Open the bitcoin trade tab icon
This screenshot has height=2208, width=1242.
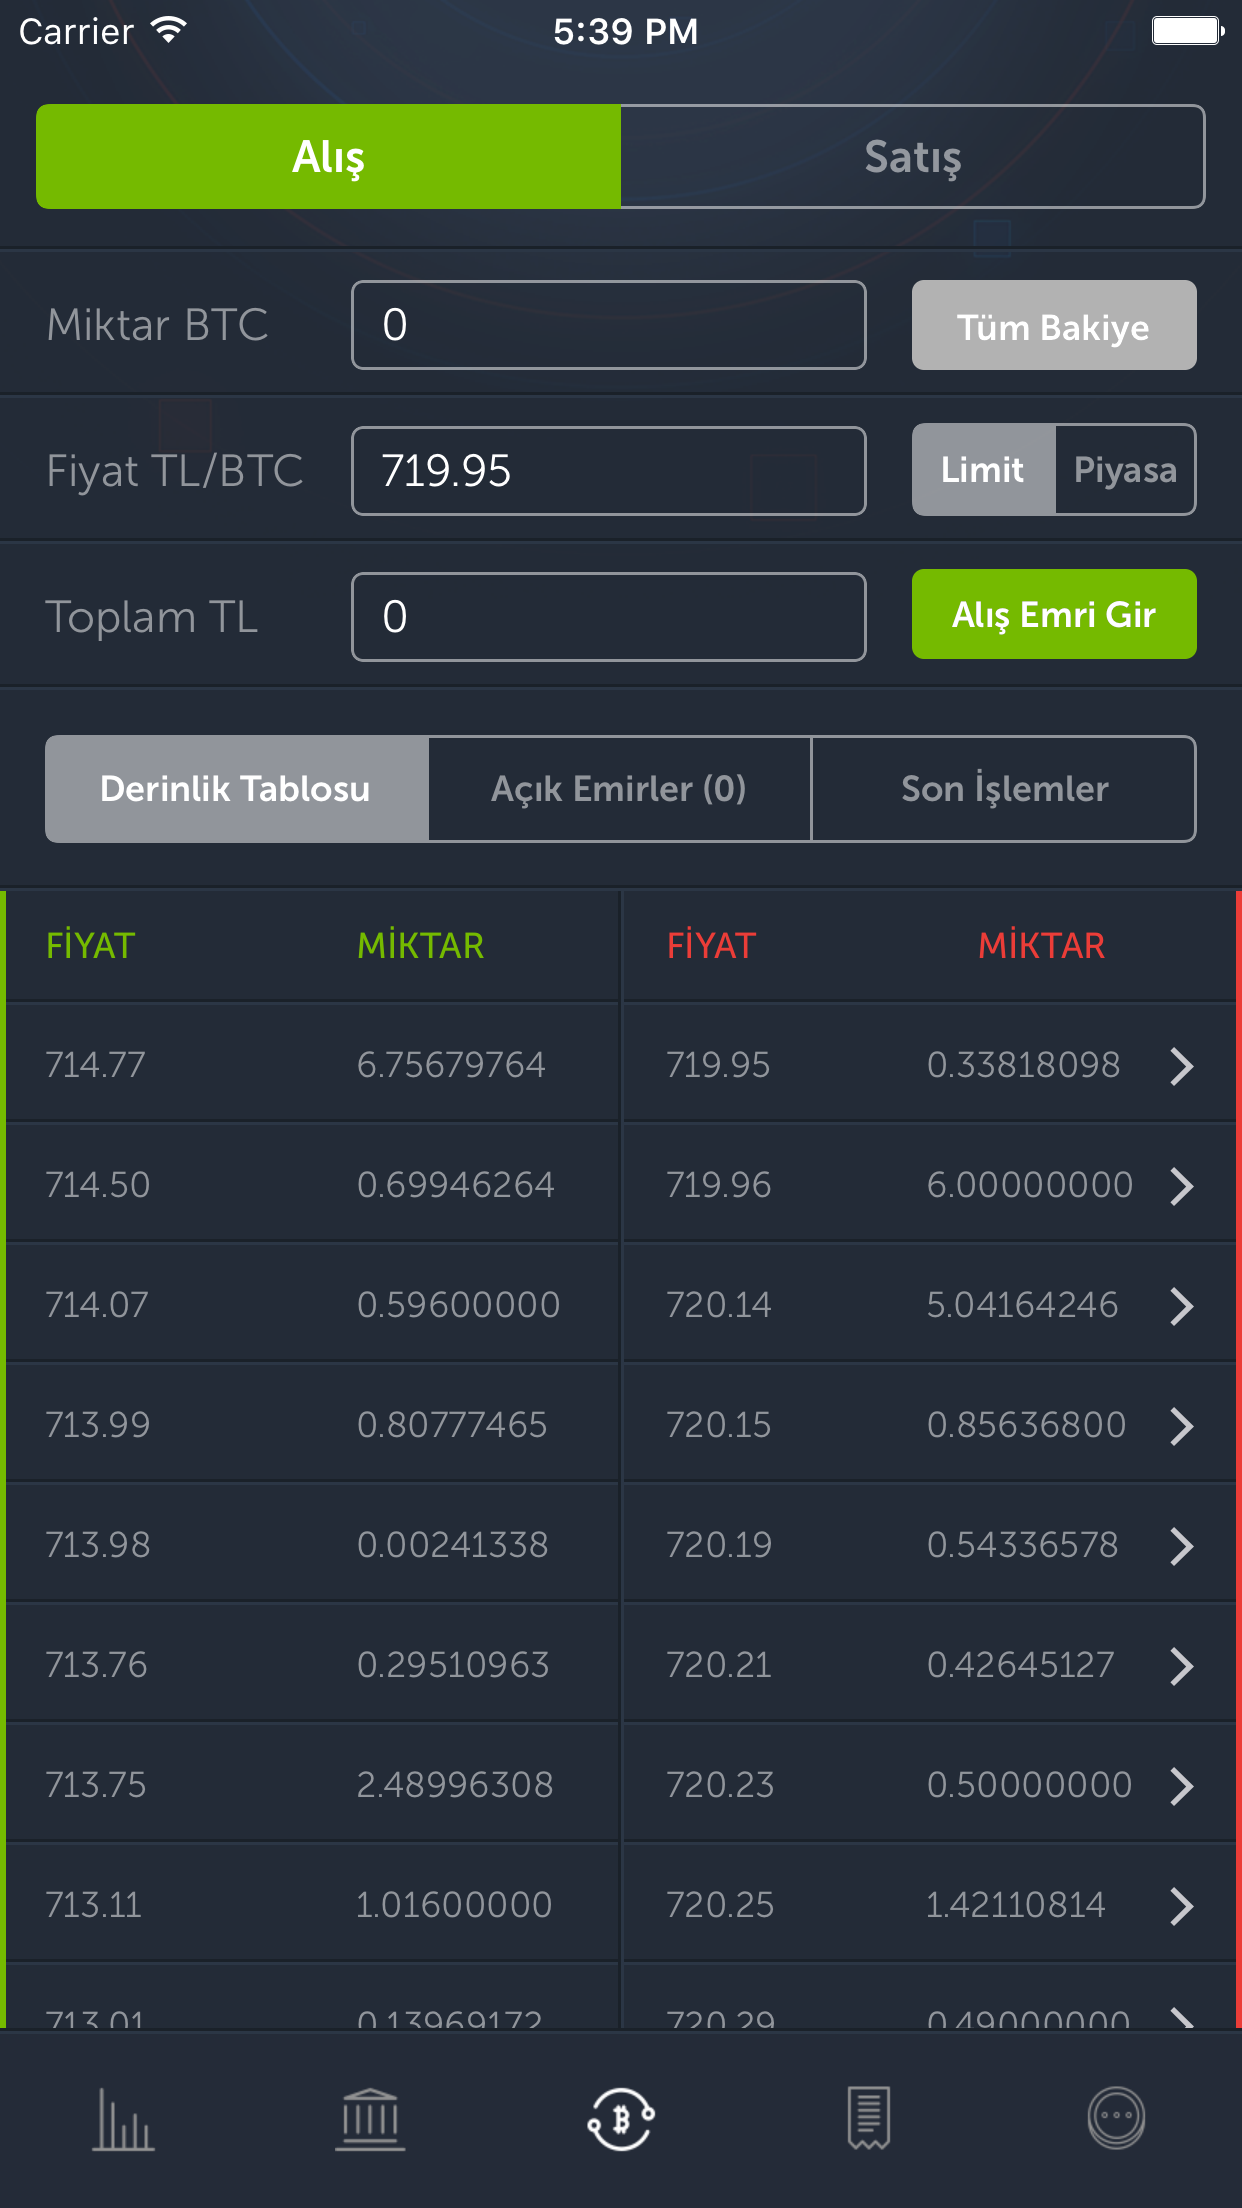point(621,2119)
